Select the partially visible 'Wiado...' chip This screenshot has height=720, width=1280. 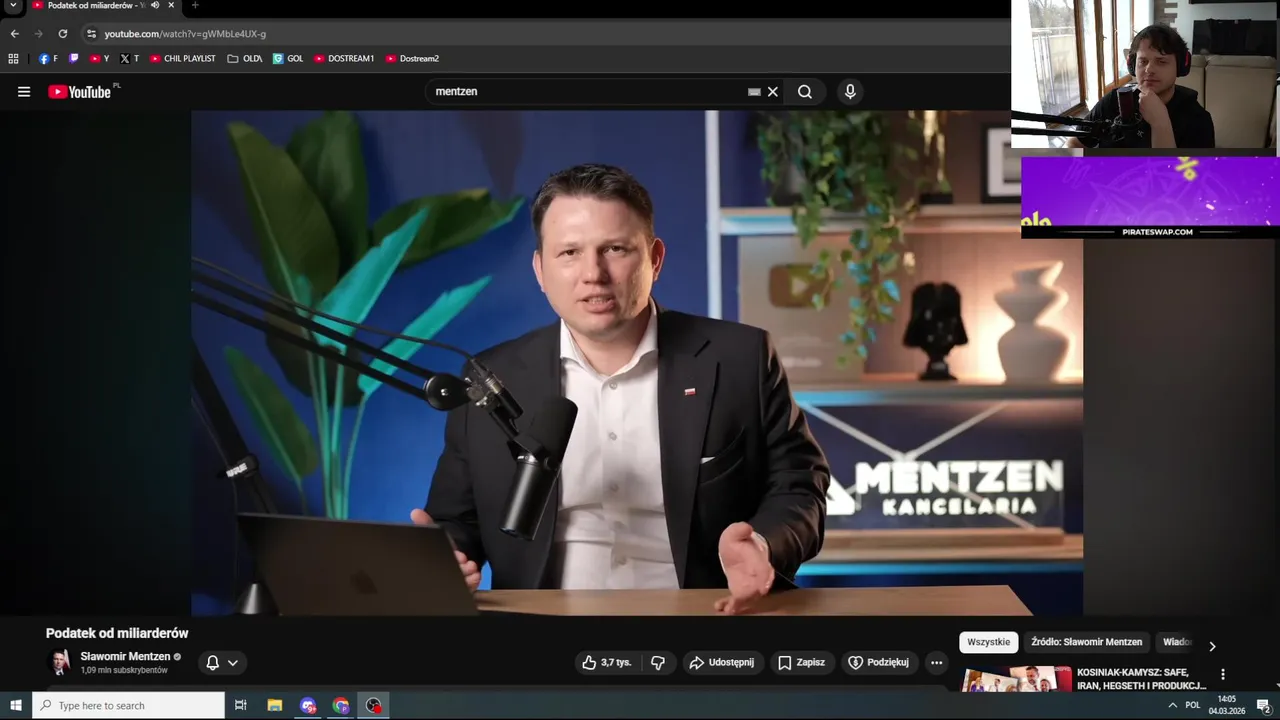click(1177, 642)
